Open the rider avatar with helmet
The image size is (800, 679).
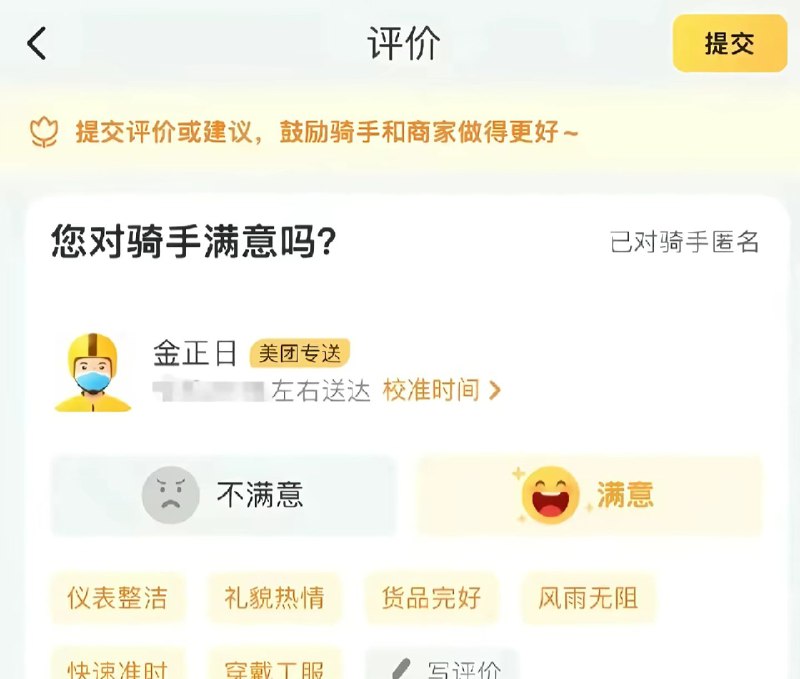pos(93,372)
